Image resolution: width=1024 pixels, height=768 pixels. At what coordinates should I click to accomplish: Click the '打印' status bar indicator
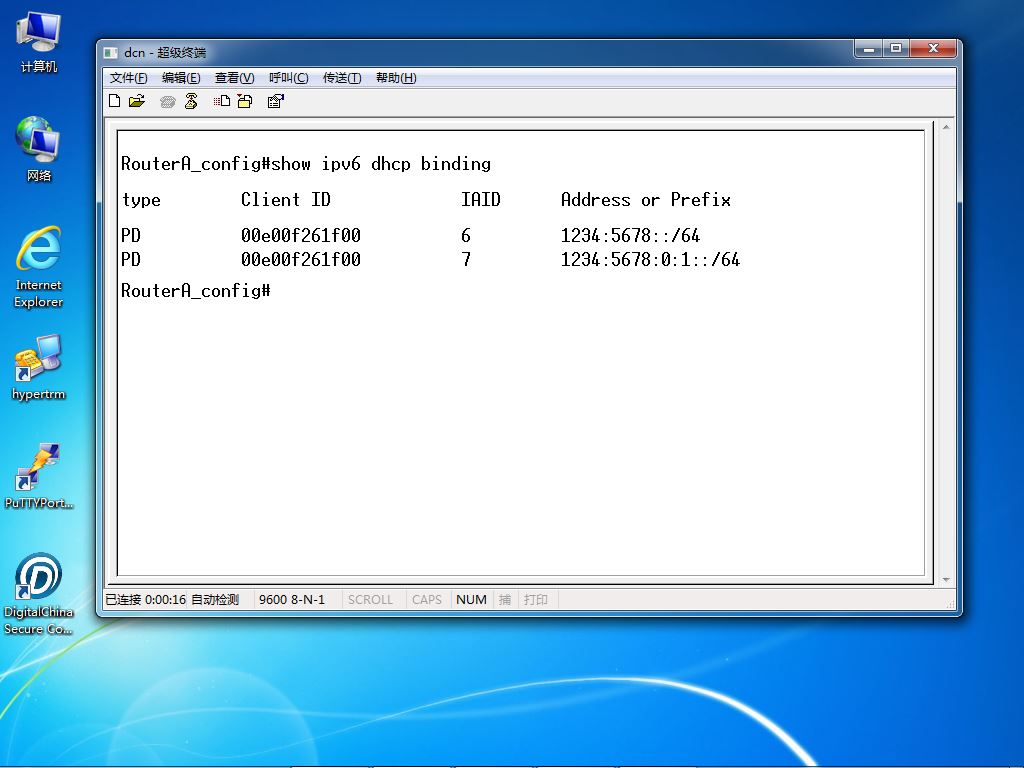[x=536, y=600]
